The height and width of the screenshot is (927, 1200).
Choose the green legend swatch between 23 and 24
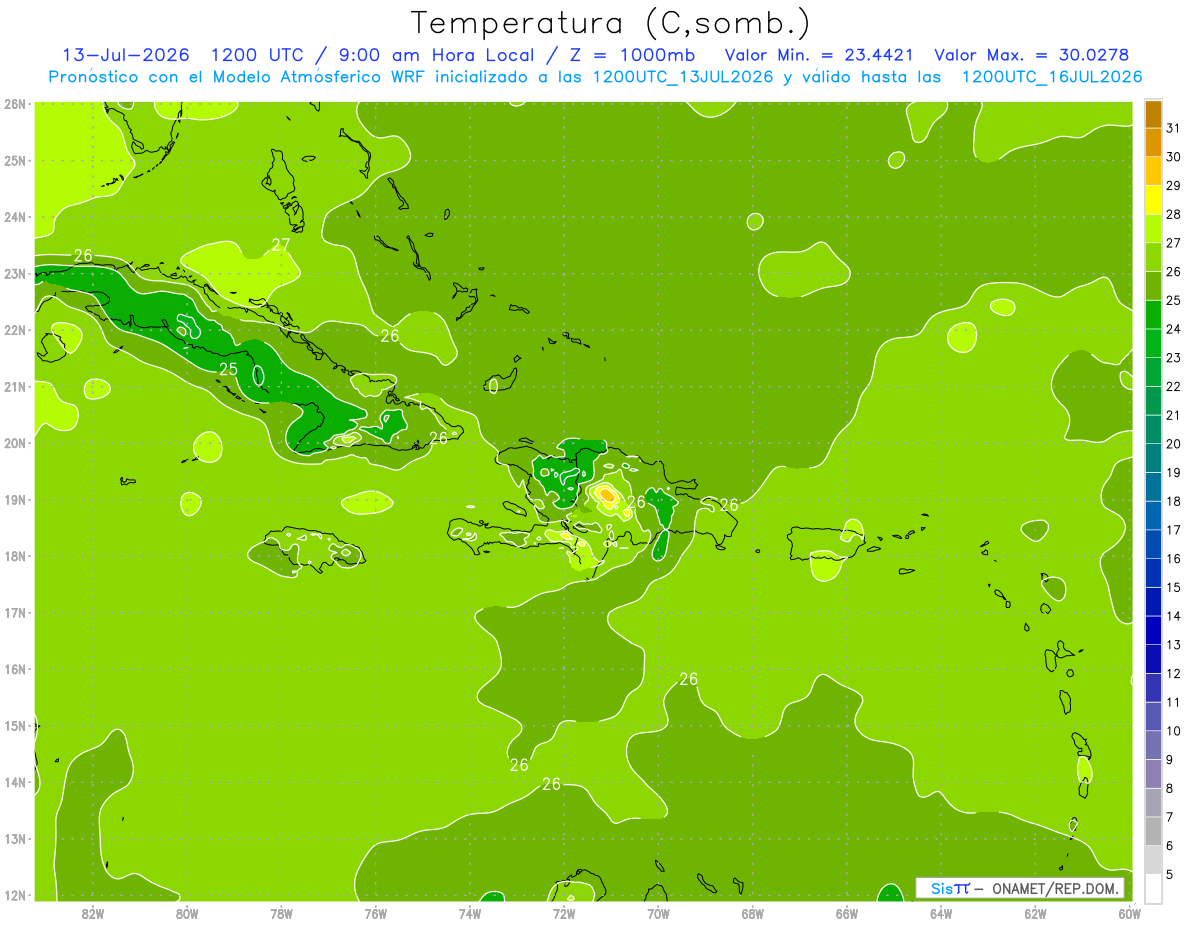1153,343
